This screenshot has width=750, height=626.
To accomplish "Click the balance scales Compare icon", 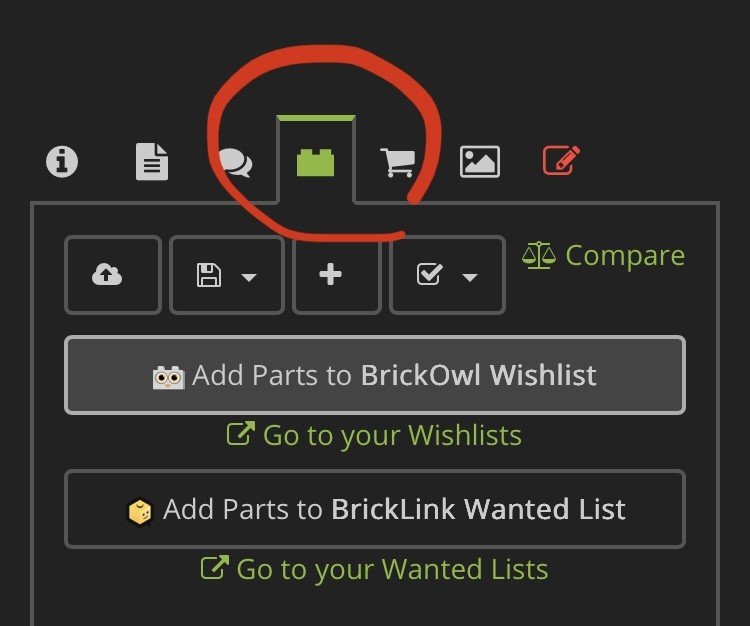I will tap(539, 255).
